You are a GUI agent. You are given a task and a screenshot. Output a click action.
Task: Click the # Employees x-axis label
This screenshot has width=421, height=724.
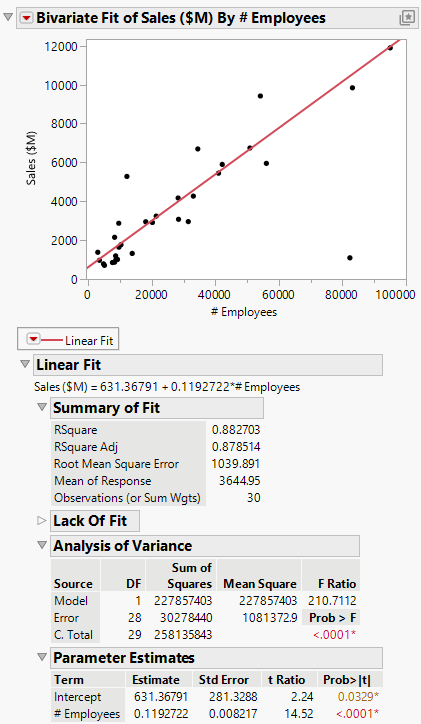tap(244, 312)
